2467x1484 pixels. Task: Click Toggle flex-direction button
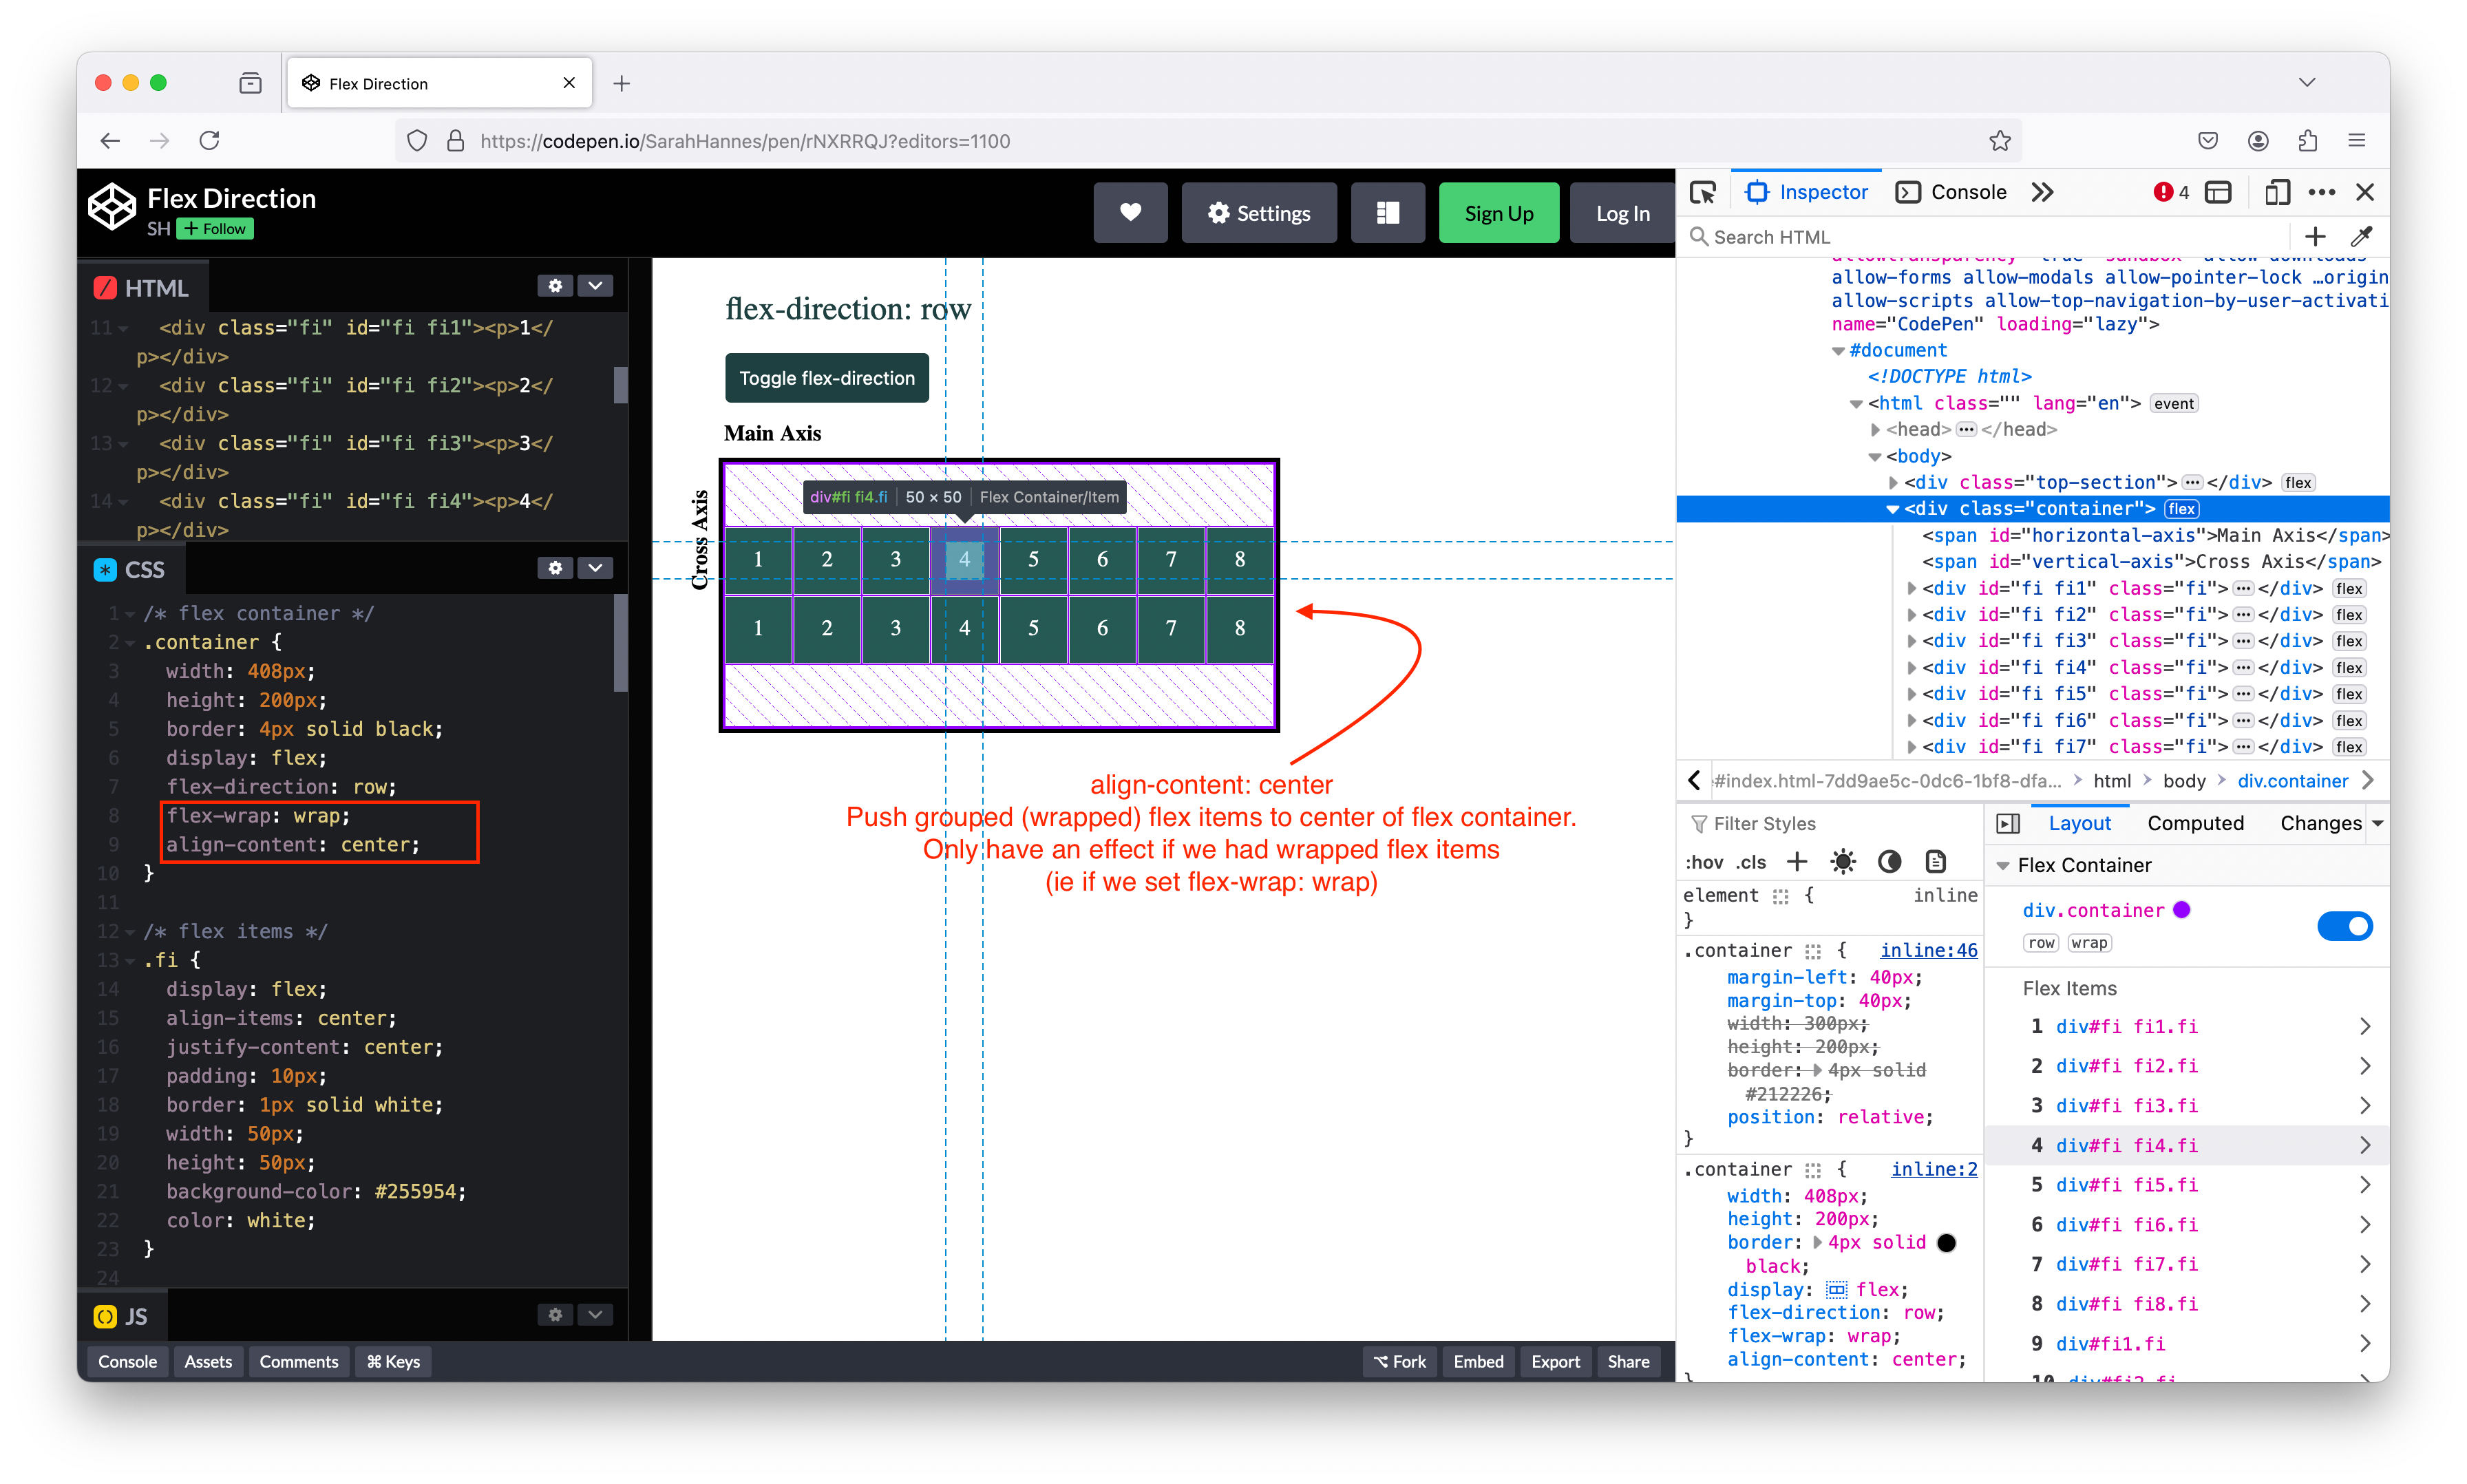click(x=827, y=378)
